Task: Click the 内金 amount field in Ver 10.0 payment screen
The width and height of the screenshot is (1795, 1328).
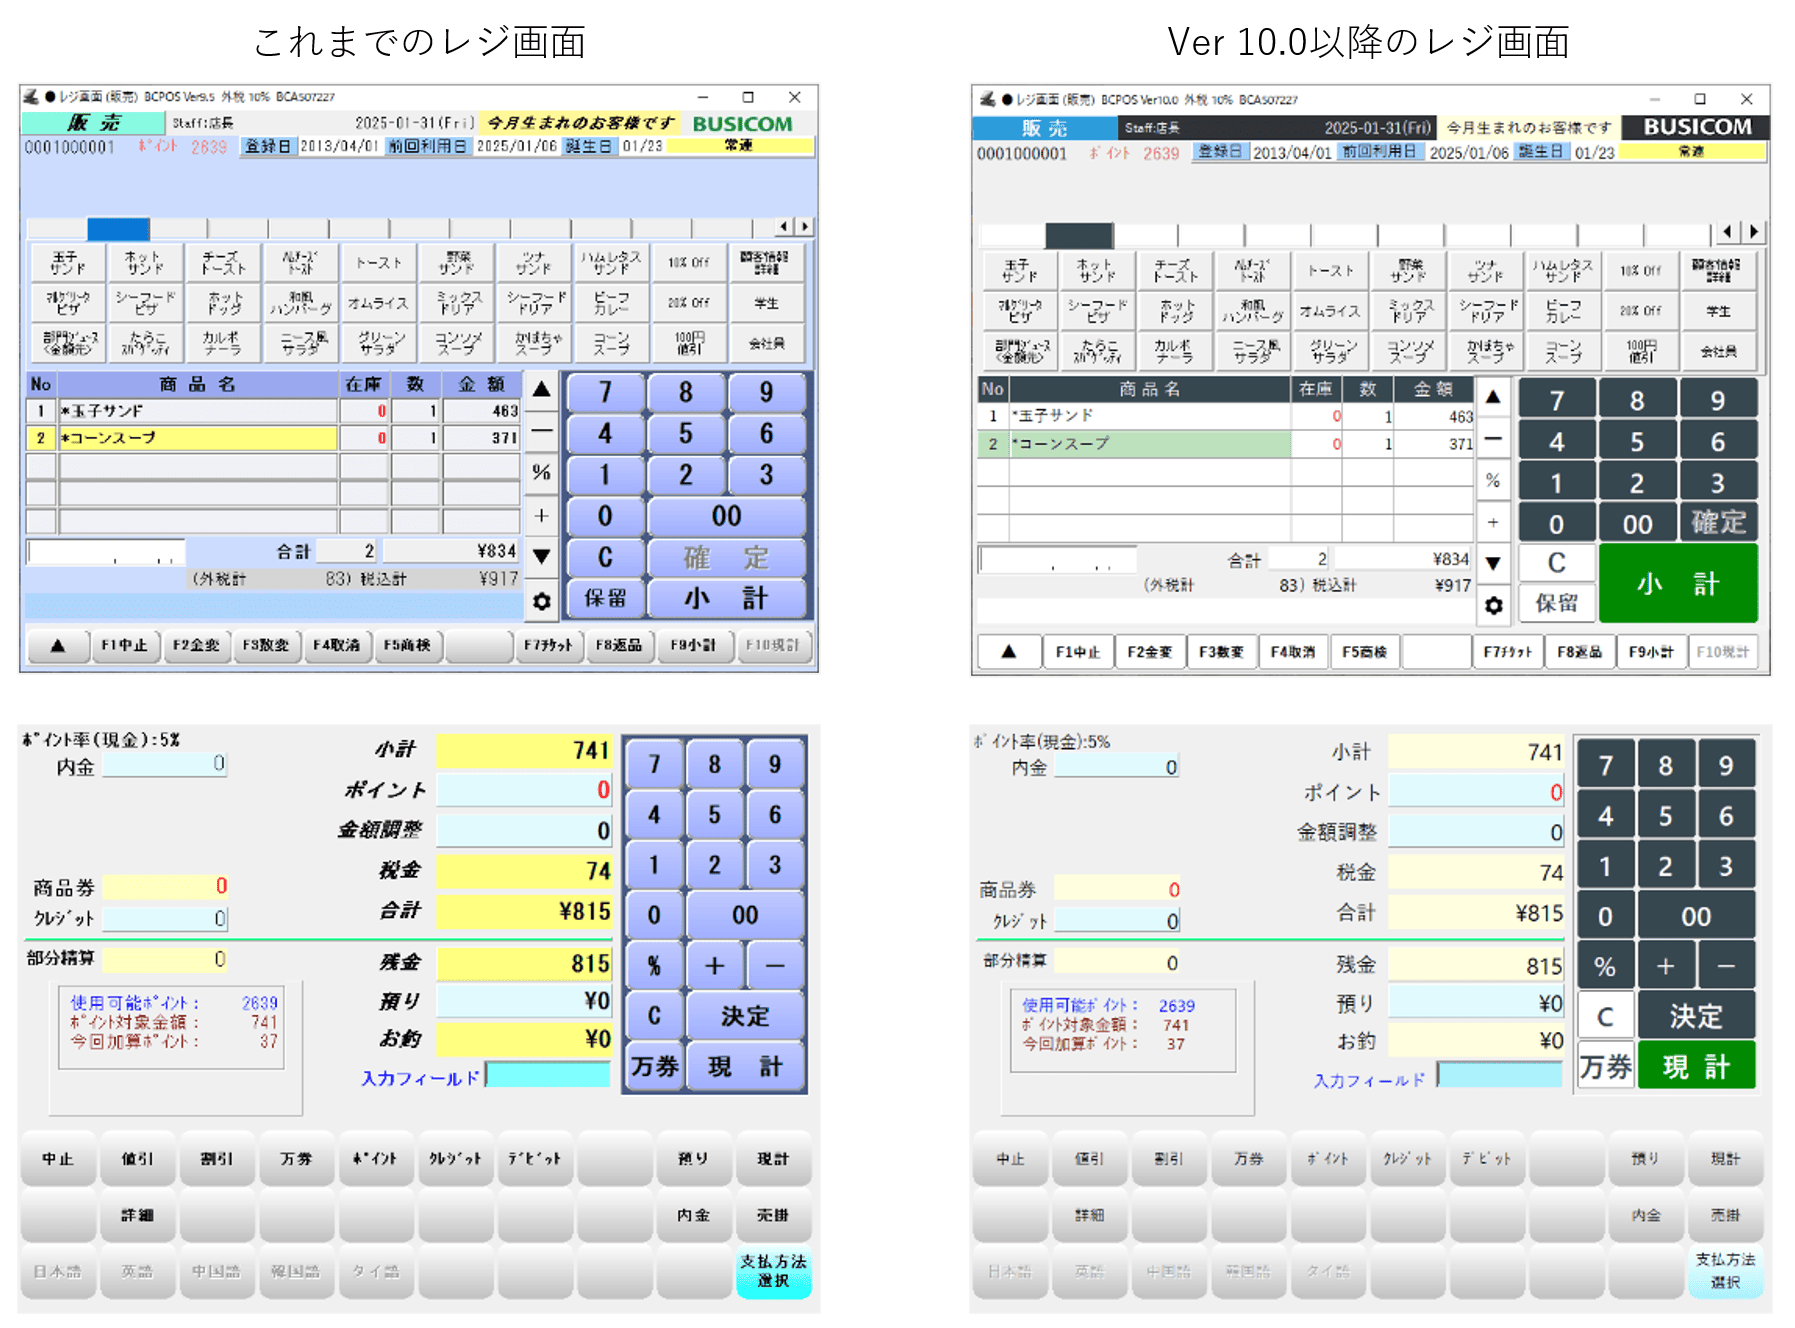Action: (1117, 767)
